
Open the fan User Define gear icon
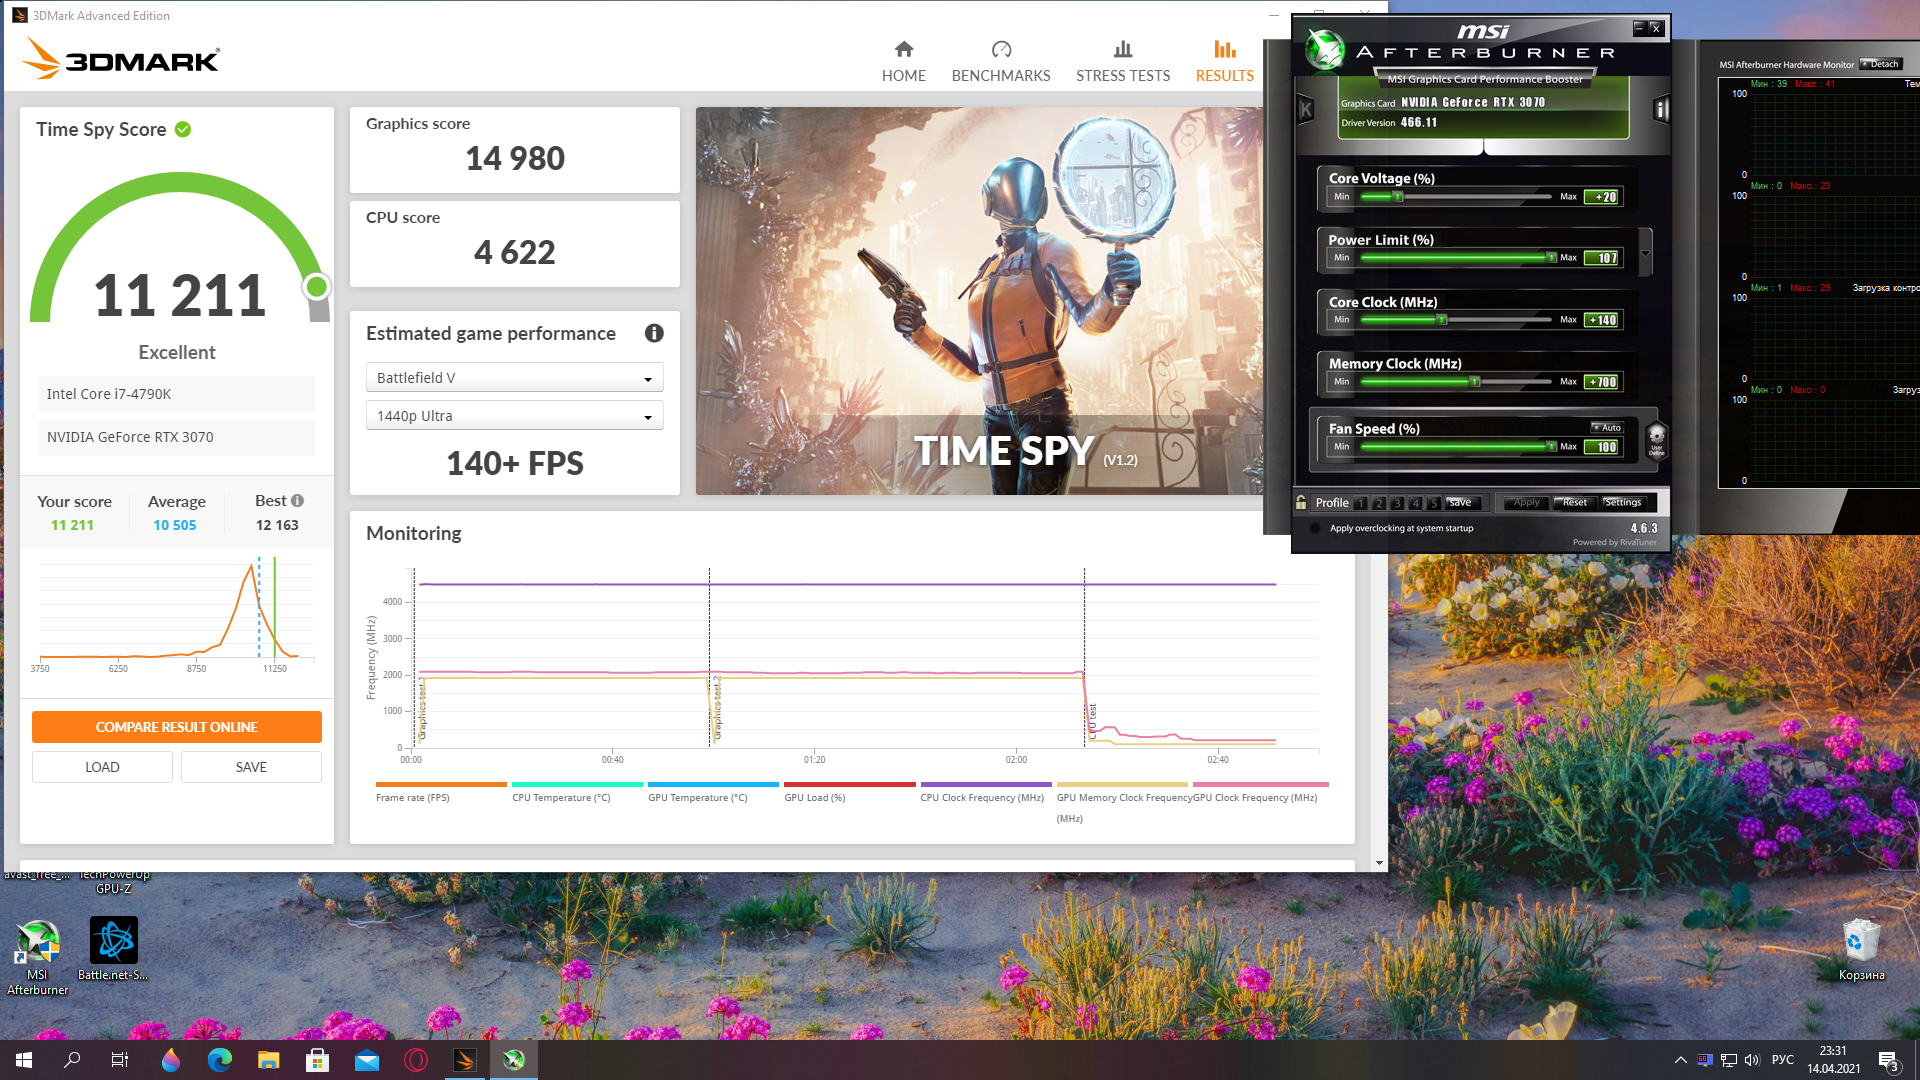(x=1657, y=438)
